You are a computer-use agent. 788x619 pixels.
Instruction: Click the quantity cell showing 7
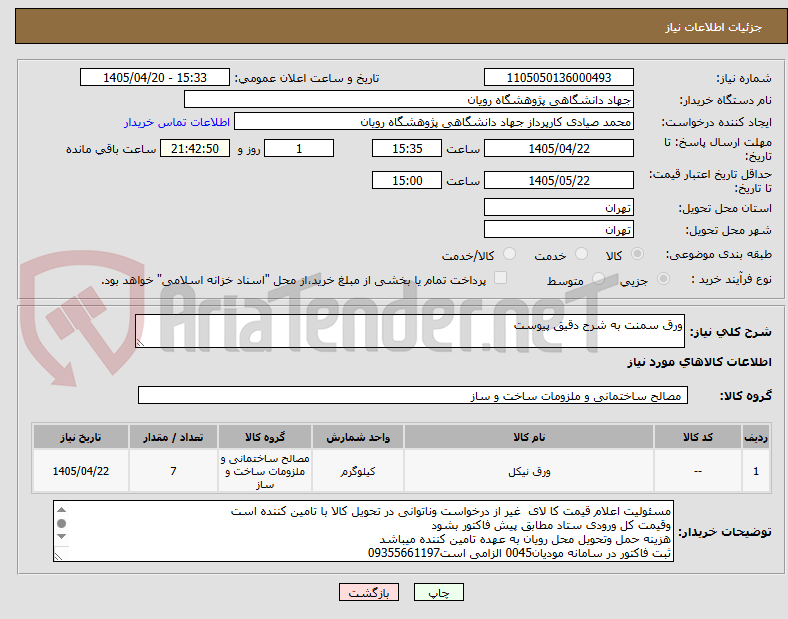(173, 471)
